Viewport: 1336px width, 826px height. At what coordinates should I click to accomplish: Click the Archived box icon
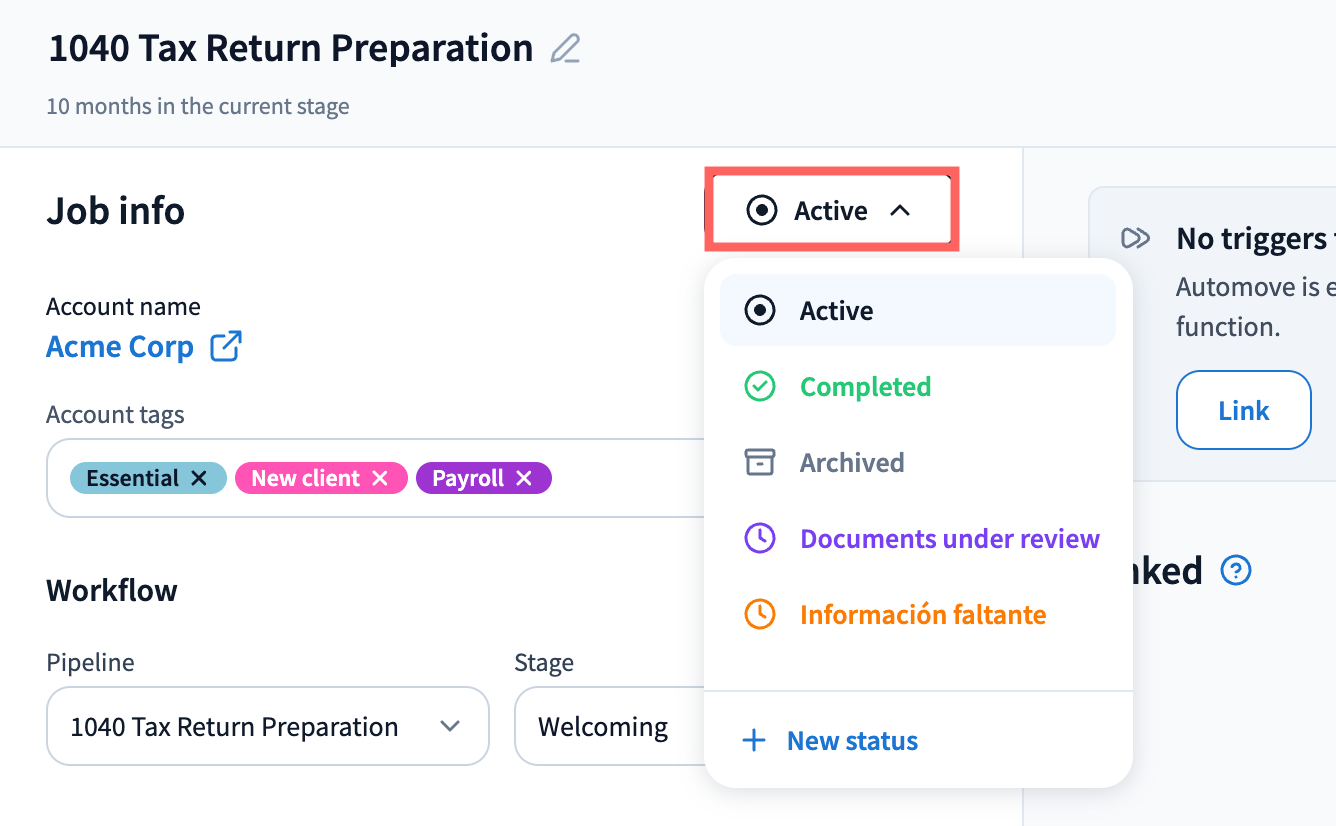pyautogui.click(x=760, y=463)
